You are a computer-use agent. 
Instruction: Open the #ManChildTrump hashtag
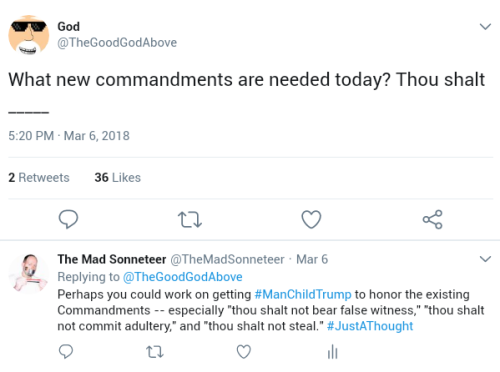click(303, 294)
